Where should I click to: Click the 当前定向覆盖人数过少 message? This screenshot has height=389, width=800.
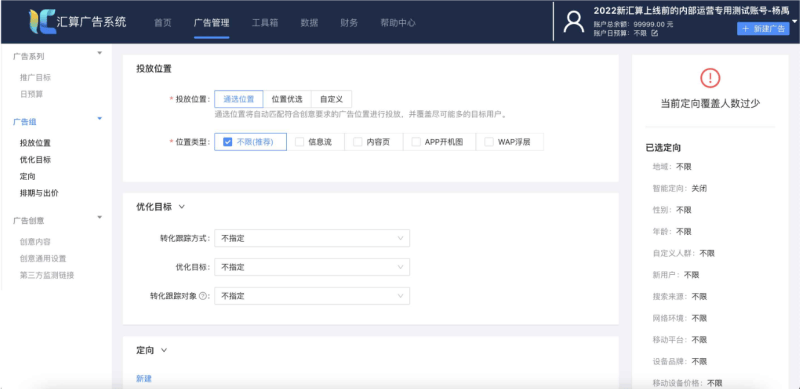(710, 103)
